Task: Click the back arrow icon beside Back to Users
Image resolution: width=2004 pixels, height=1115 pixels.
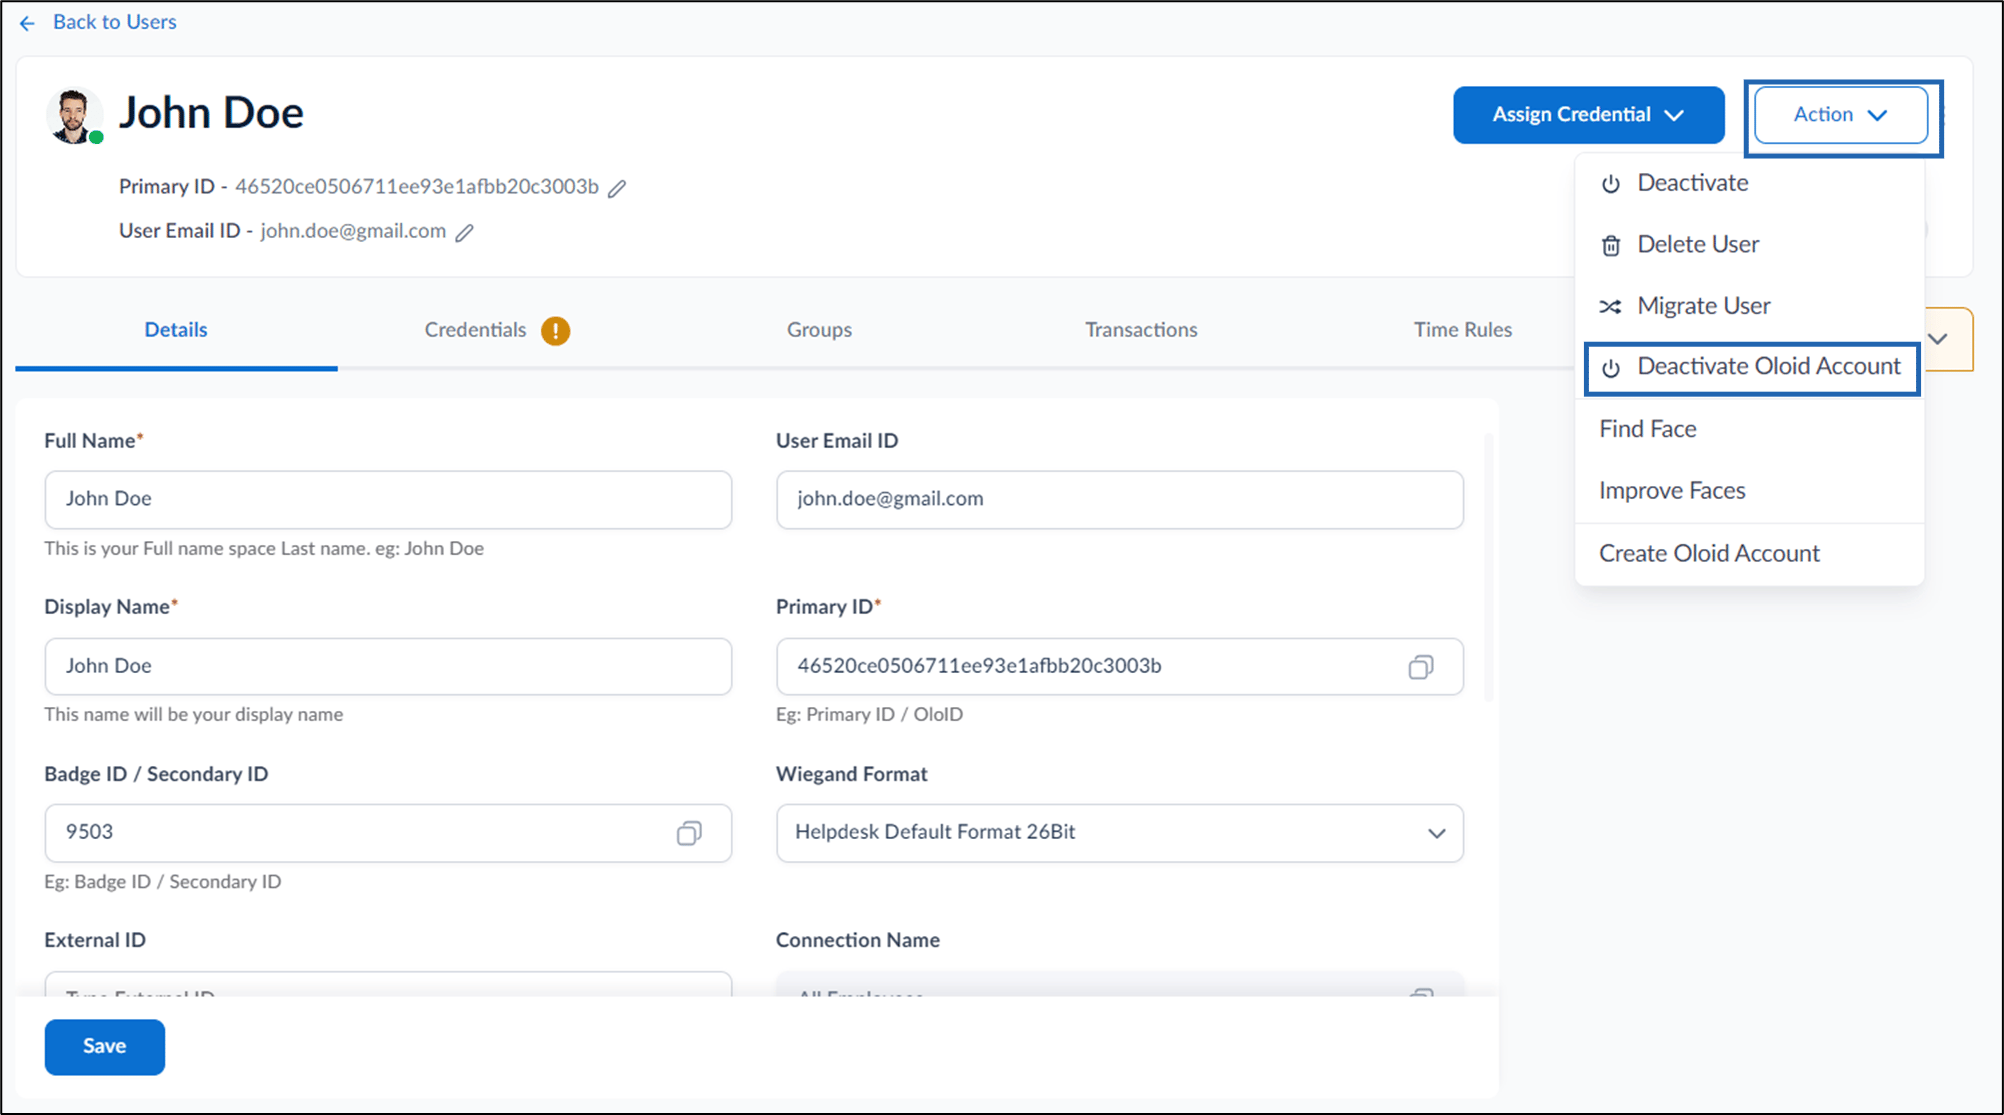Action: 27,23
